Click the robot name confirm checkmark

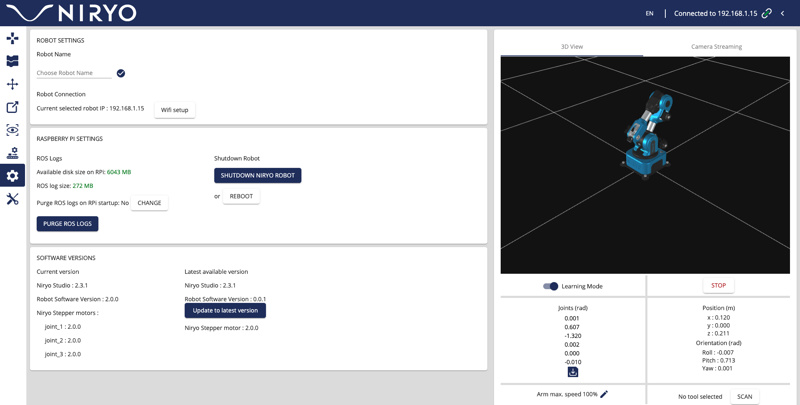click(121, 73)
